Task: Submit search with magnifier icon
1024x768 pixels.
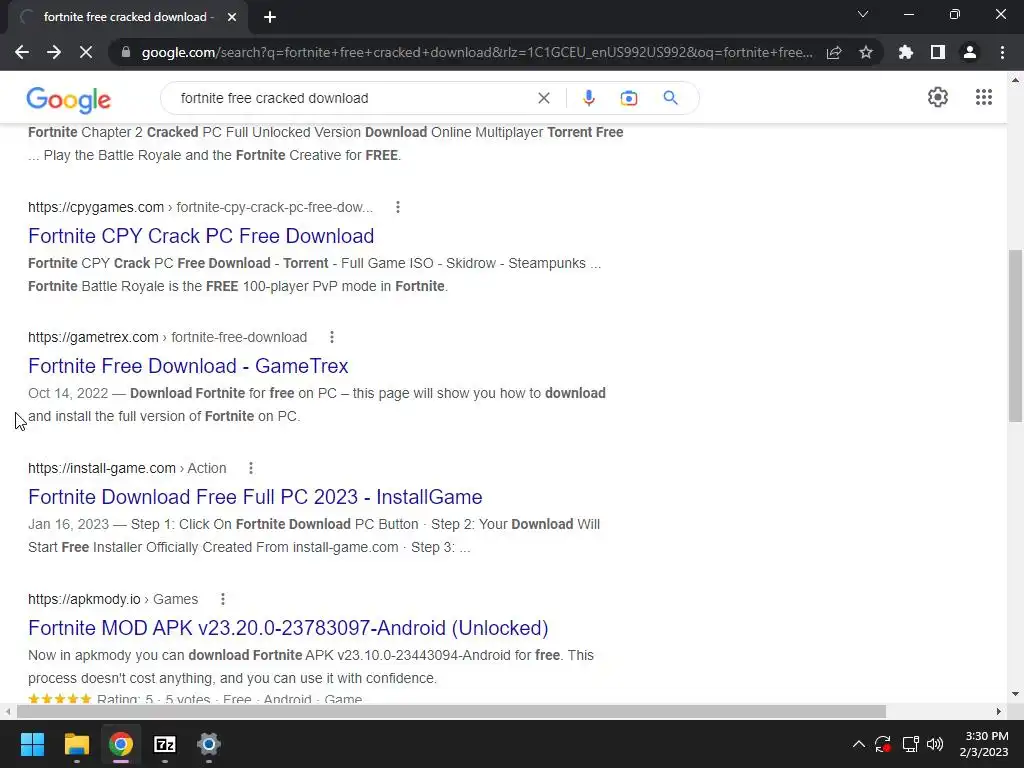Action: click(670, 98)
